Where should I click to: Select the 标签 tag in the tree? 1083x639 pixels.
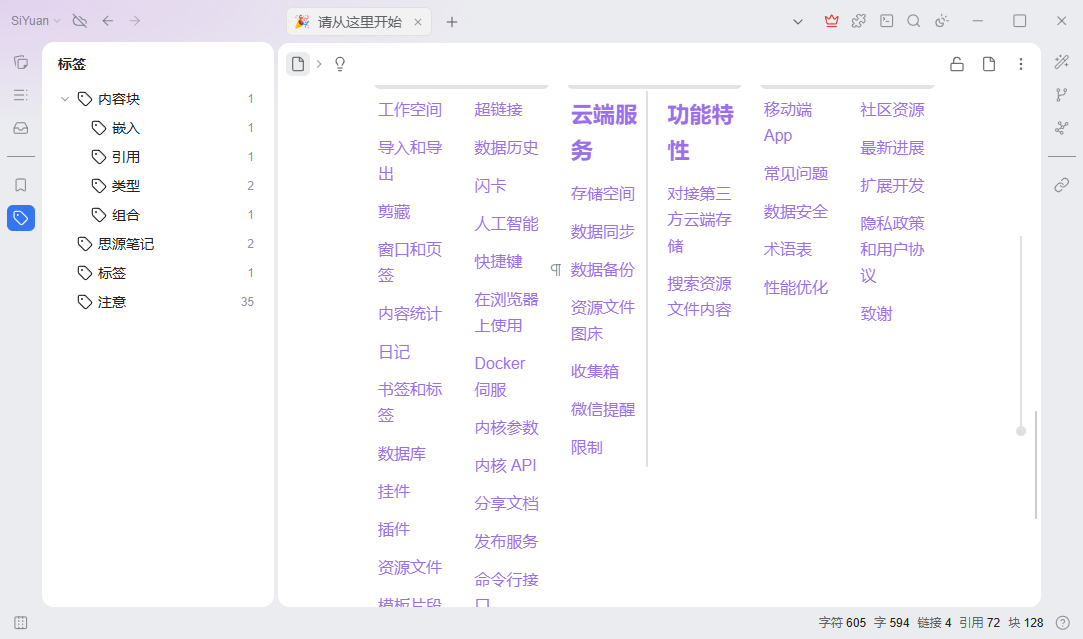[158, 273]
